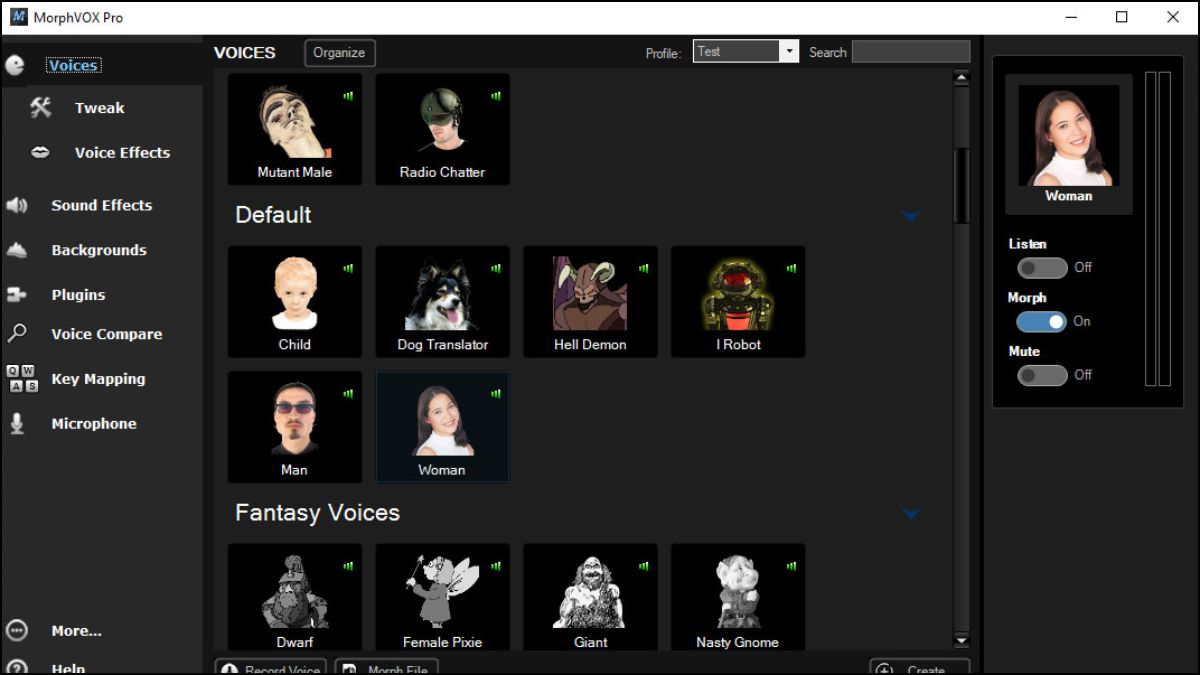1200x675 pixels.
Task: Pick the Nasty Gnome voice
Action: [x=738, y=598]
